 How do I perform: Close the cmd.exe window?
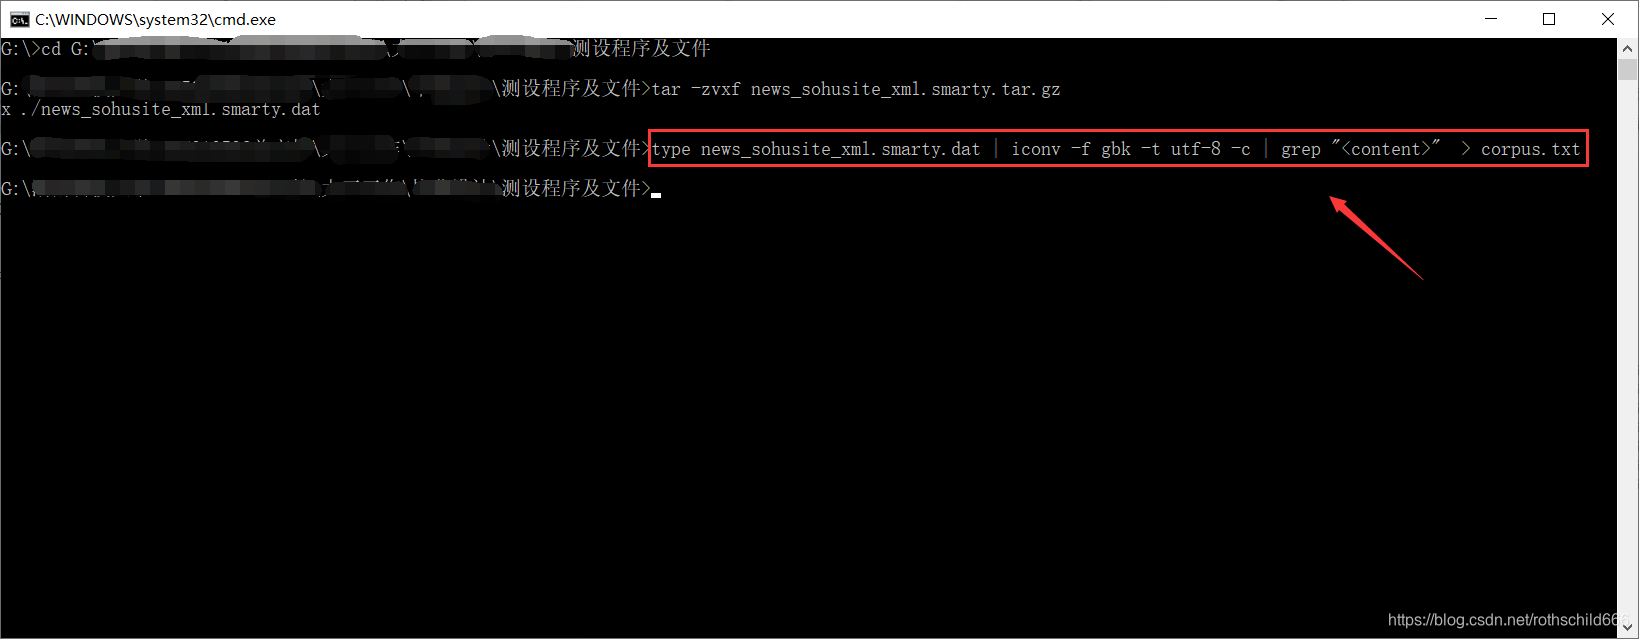point(1608,19)
